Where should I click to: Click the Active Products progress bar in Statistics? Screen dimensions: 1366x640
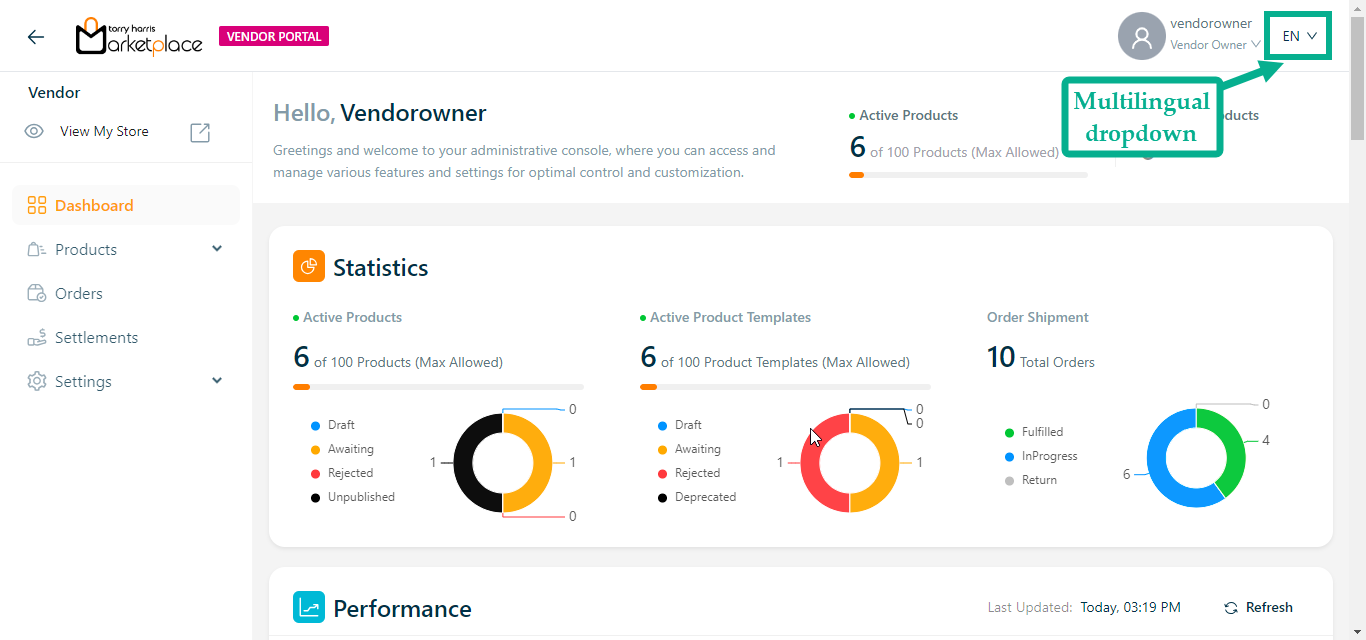tap(438, 387)
